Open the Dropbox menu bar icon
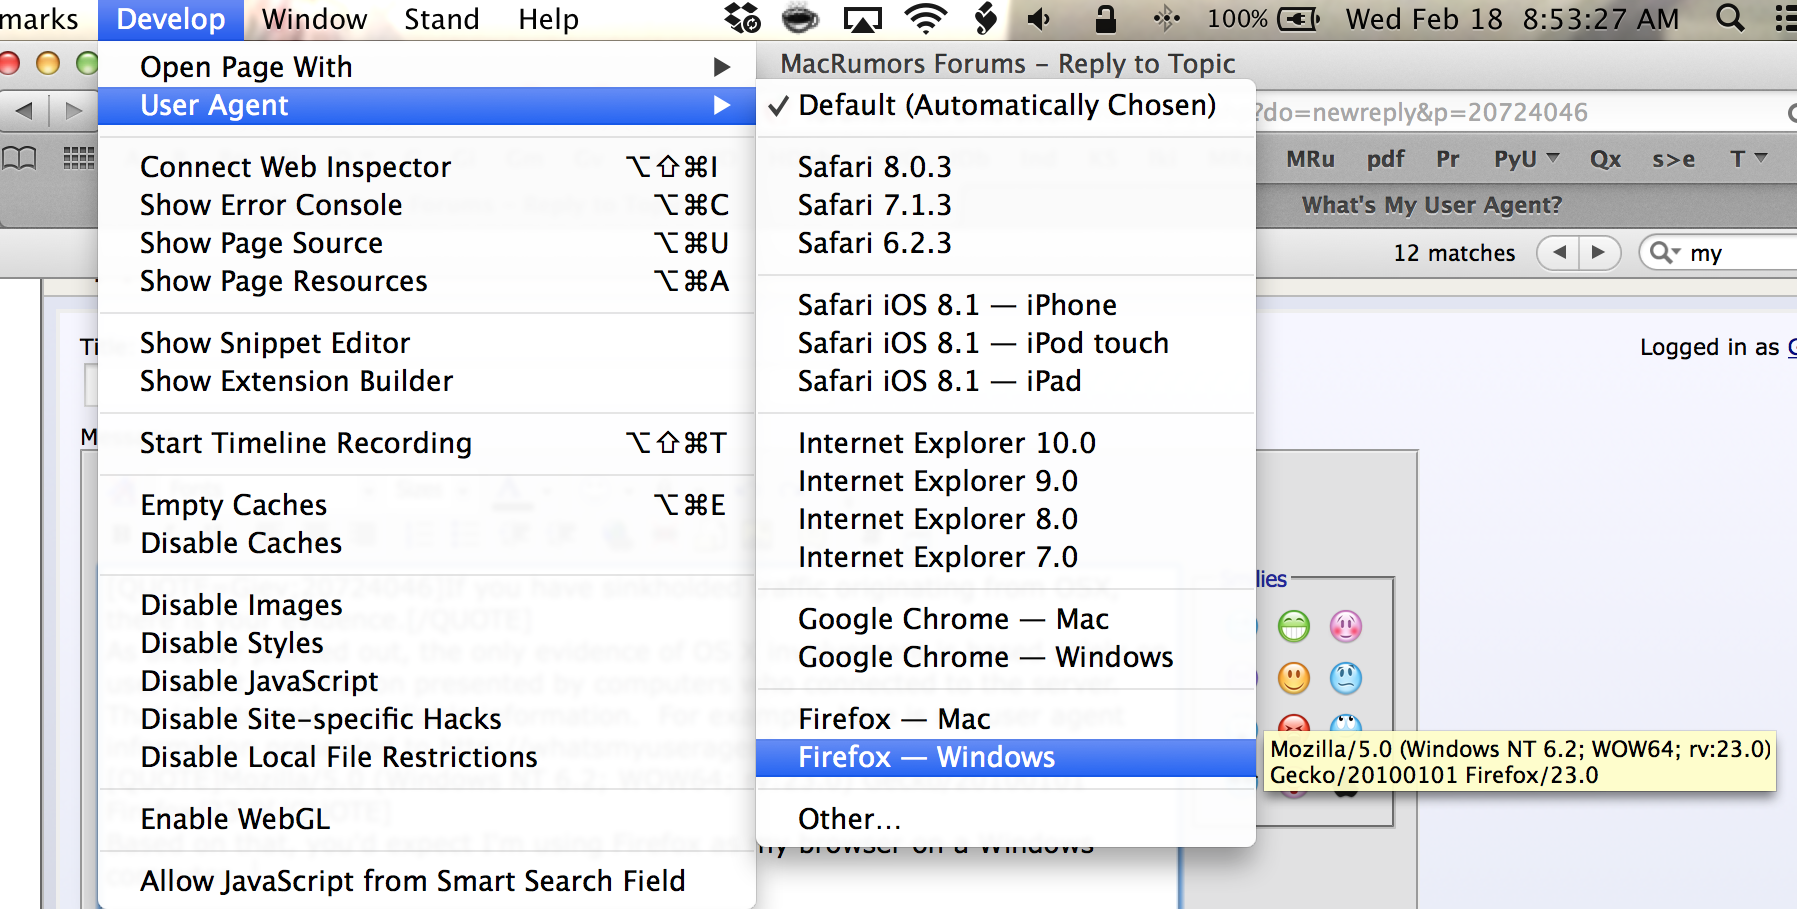The width and height of the screenshot is (1797, 909). coord(742,18)
